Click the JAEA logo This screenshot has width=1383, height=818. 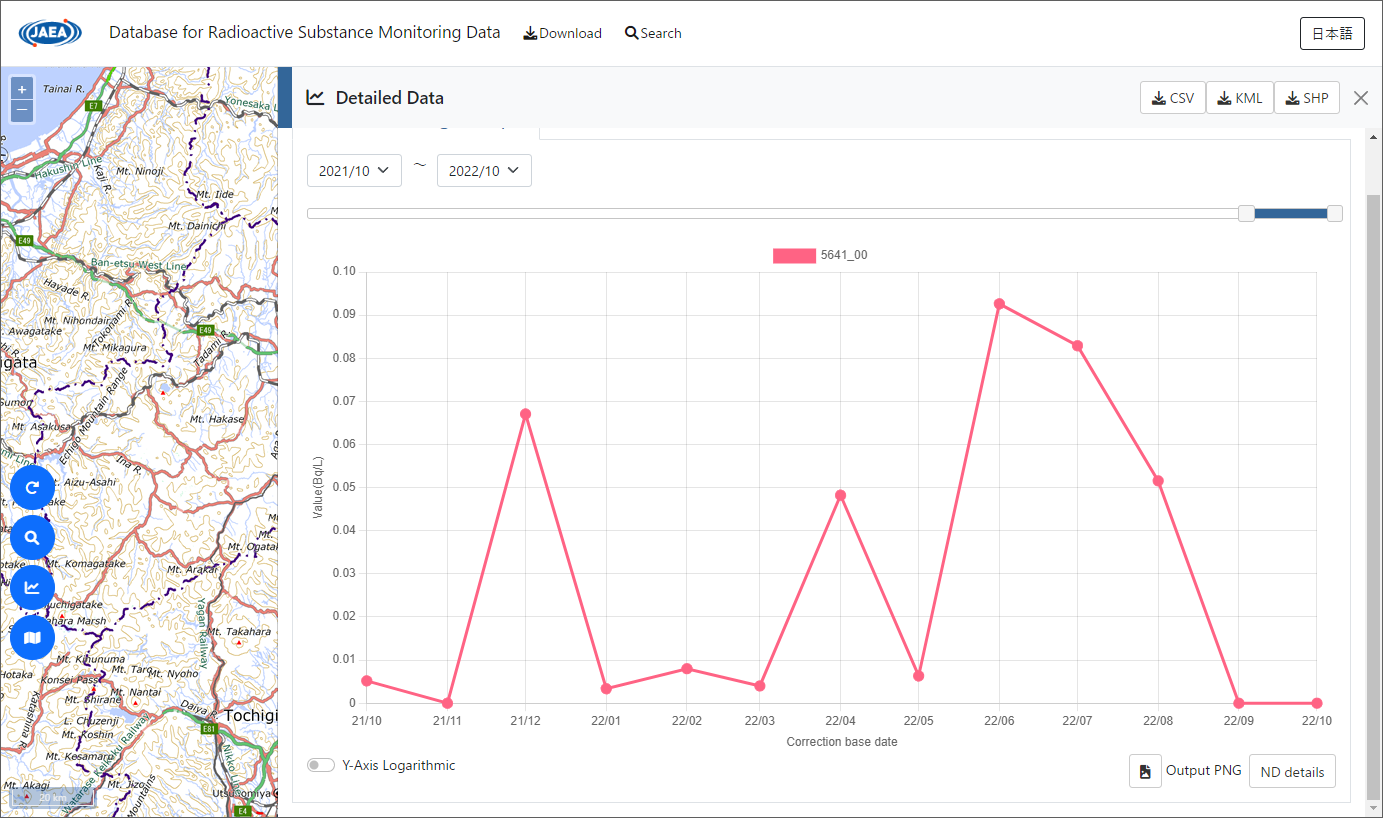50,33
